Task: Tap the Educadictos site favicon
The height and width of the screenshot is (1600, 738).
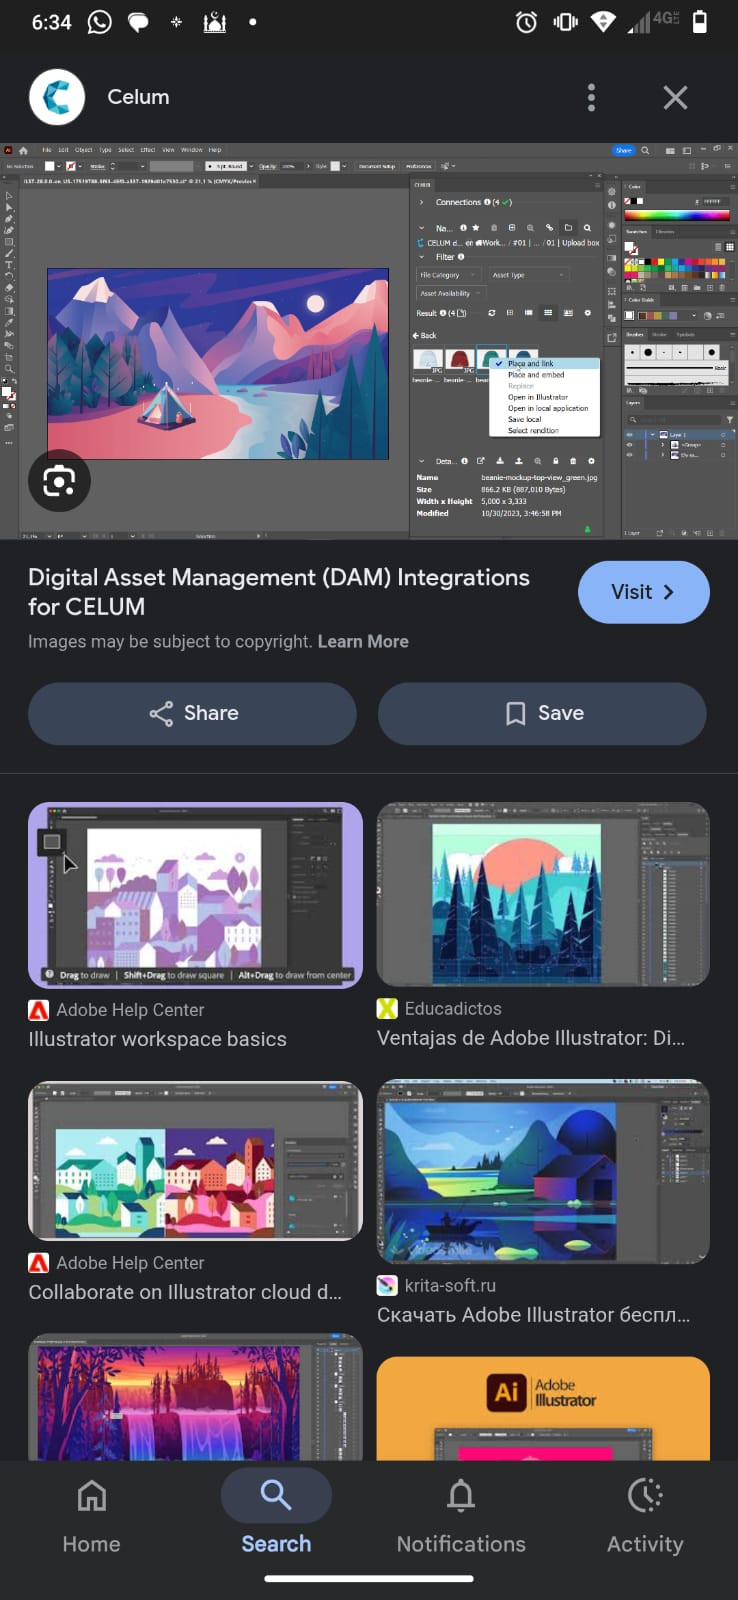Action: (x=387, y=1008)
